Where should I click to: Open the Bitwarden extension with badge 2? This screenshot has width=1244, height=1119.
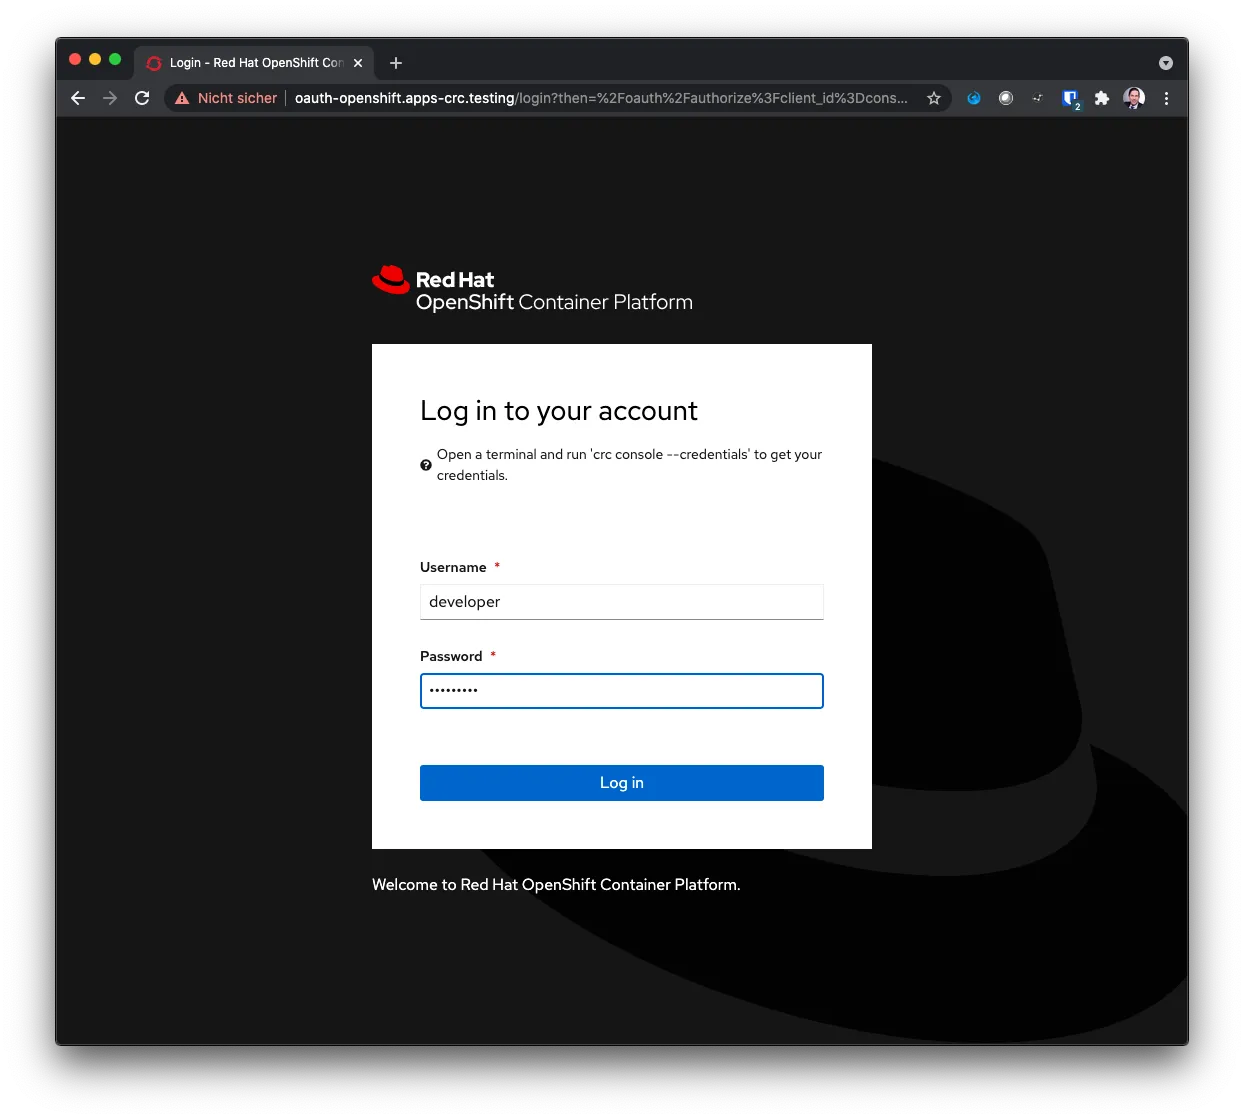(x=1070, y=98)
